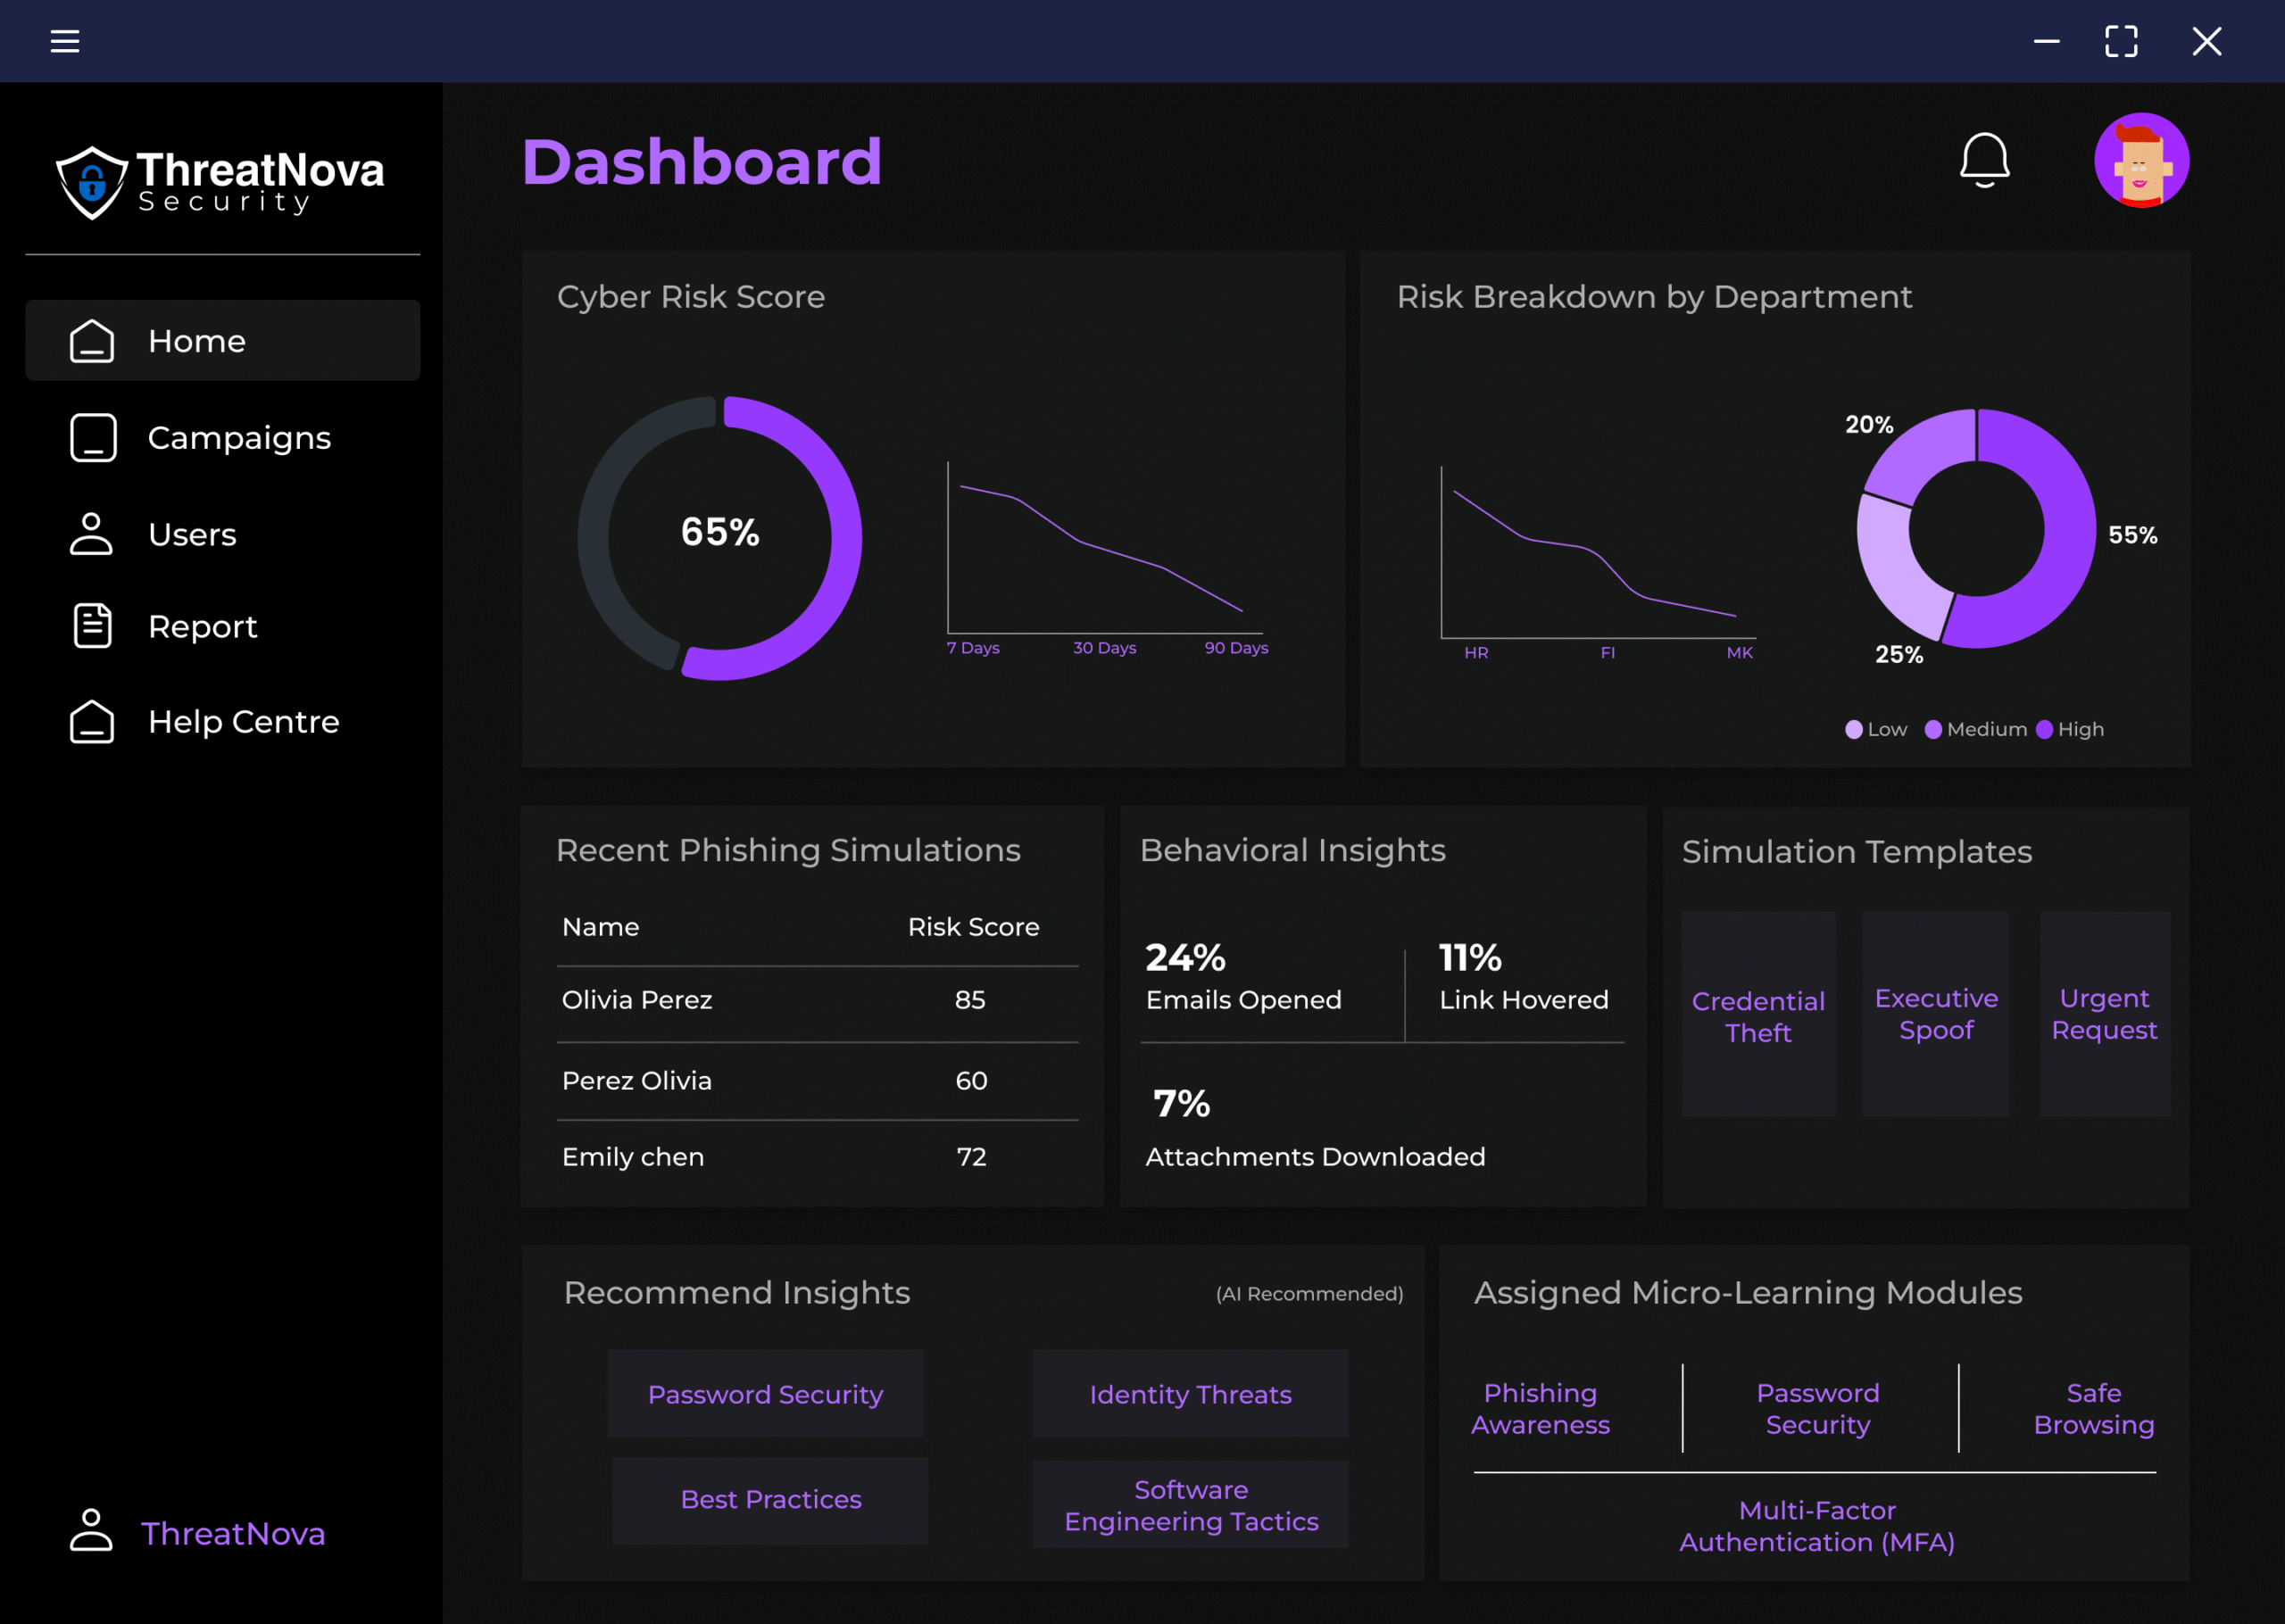Select Credential Theft template
The height and width of the screenshot is (1624, 2285).
[x=1758, y=1014]
